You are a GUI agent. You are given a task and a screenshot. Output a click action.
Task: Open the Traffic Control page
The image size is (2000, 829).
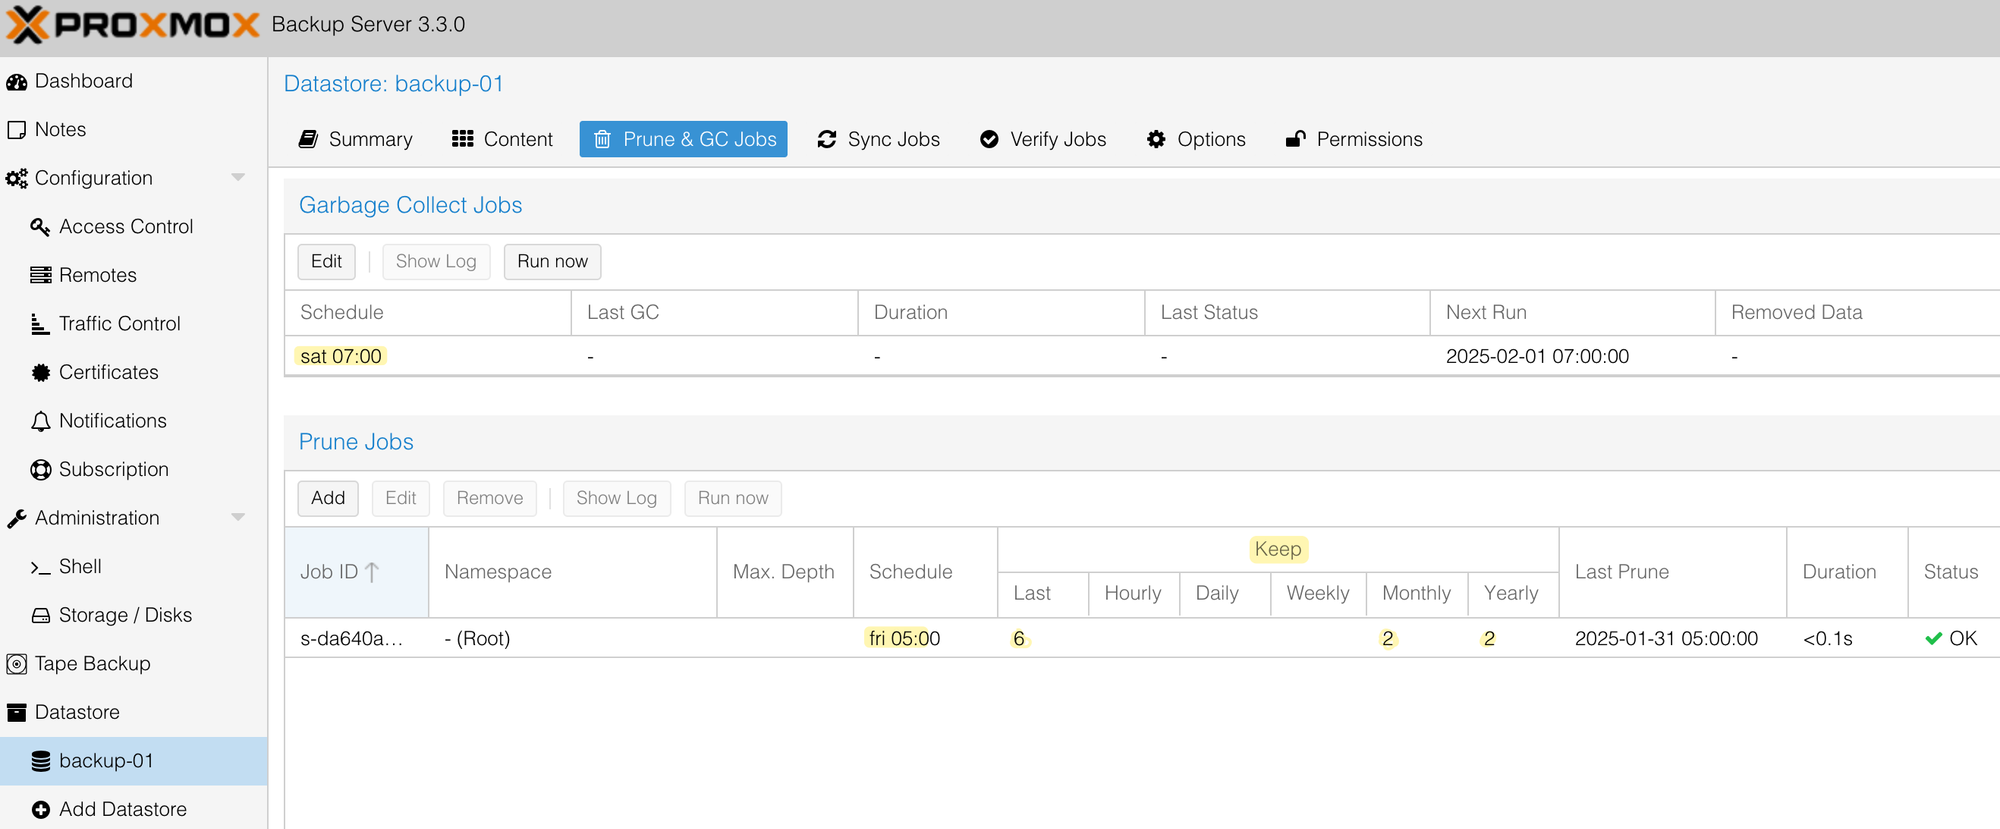pos(134,324)
